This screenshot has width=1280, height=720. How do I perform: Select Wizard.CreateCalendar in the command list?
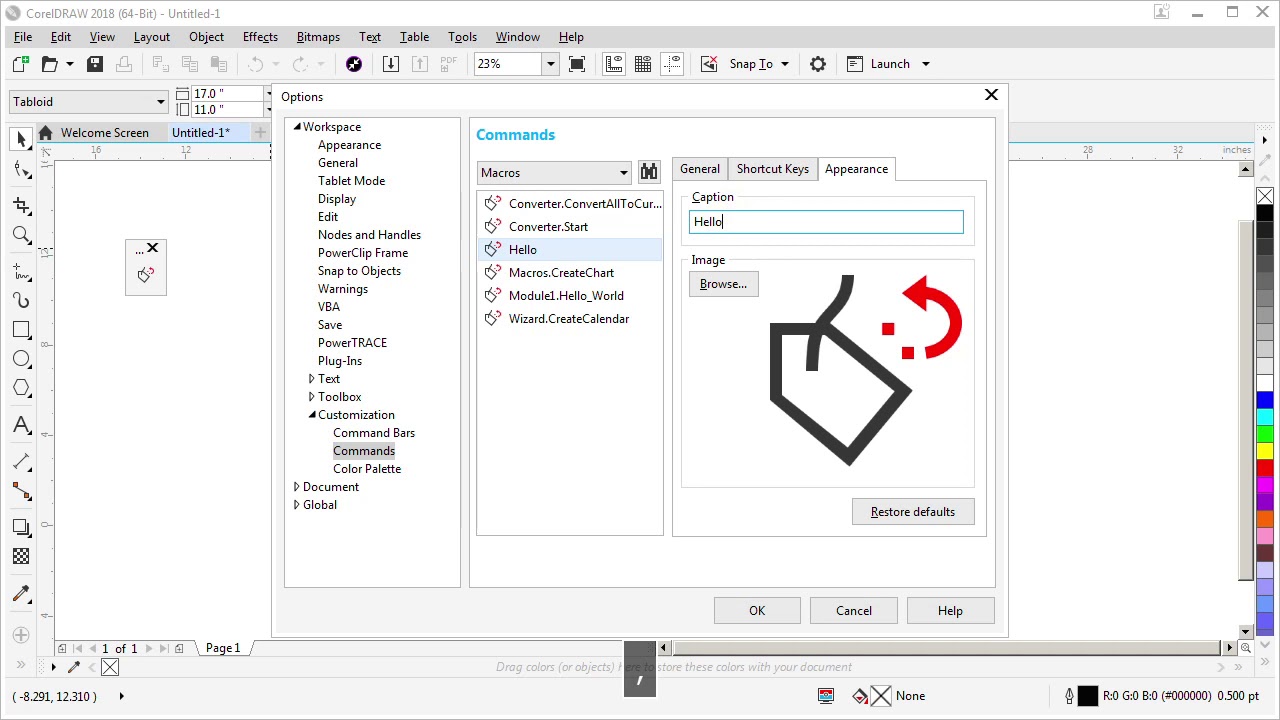tap(569, 319)
